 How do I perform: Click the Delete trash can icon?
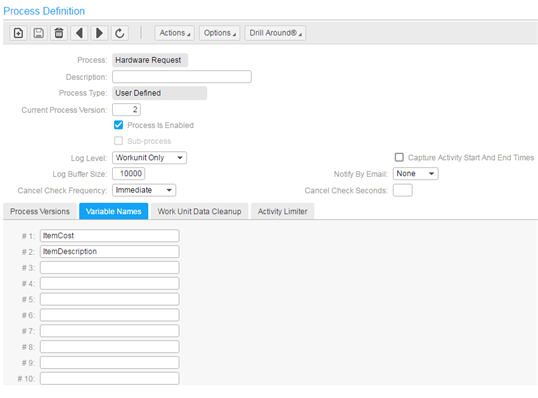(x=59, y=33)
